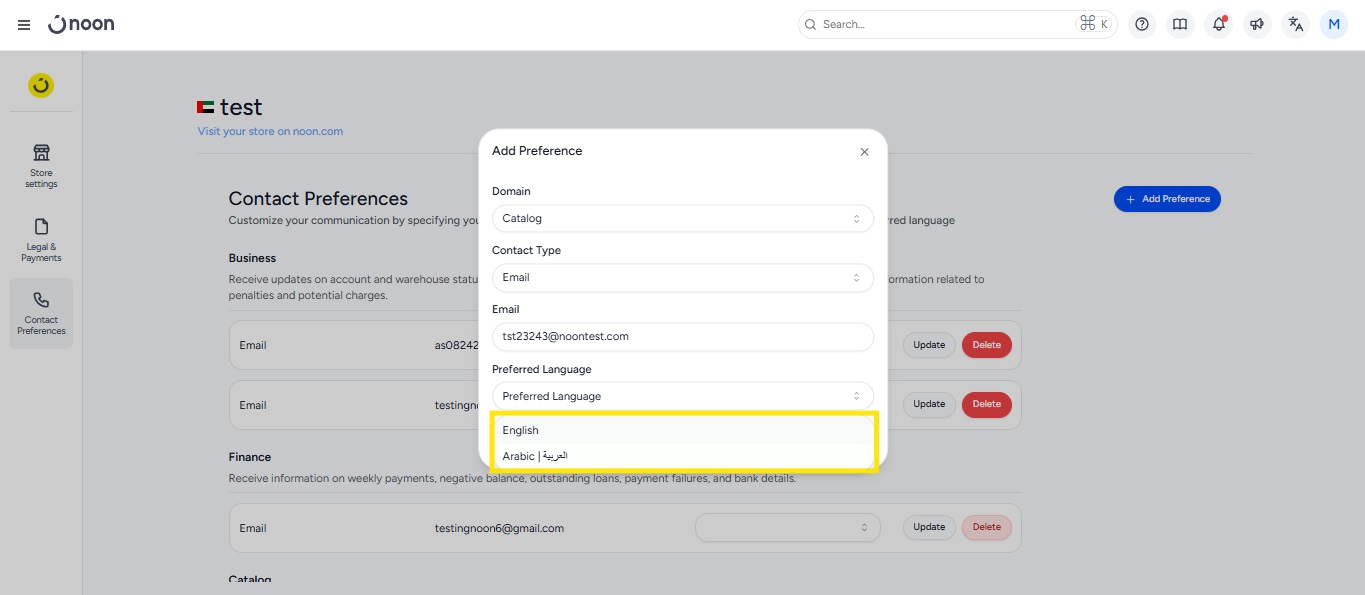Open Store settings in sidebar
1365x595 pixels.
coord(41,165)
